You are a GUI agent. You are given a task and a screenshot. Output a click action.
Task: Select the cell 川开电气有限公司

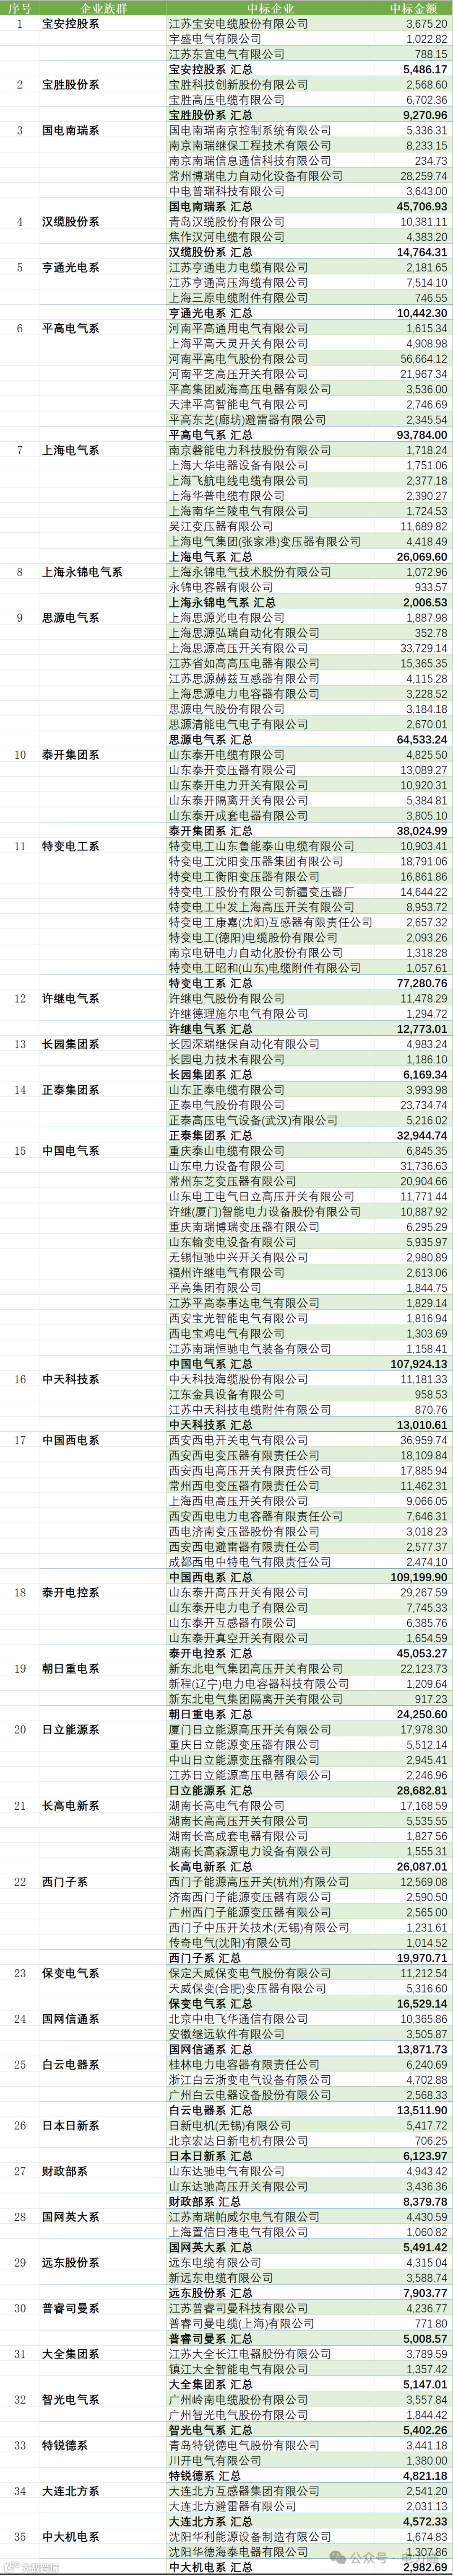coord(215,2460)
